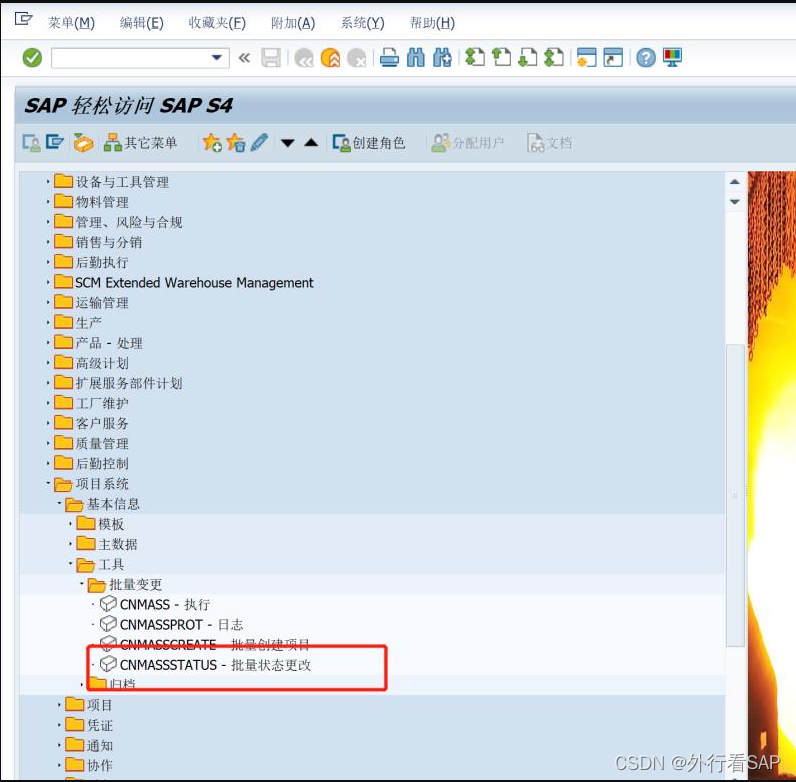This screenshot has width=796, height=782.
Task: Go to First Page icon
Action: click(475, 58)
